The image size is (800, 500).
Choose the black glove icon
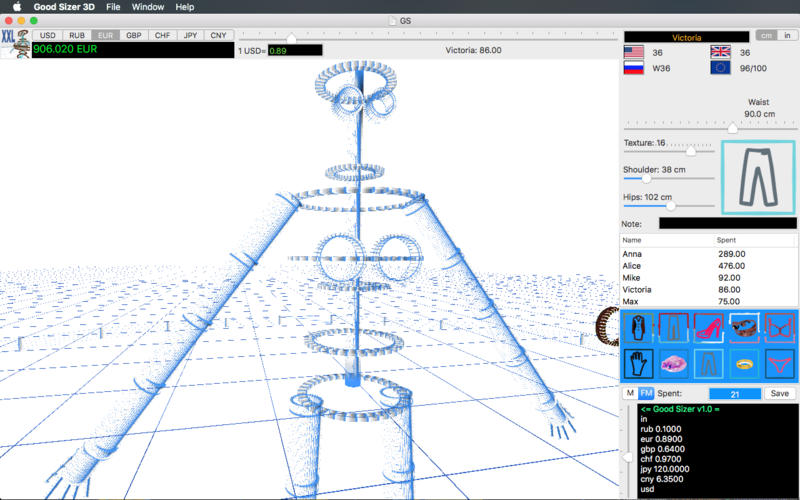click(x=638, y=364)
